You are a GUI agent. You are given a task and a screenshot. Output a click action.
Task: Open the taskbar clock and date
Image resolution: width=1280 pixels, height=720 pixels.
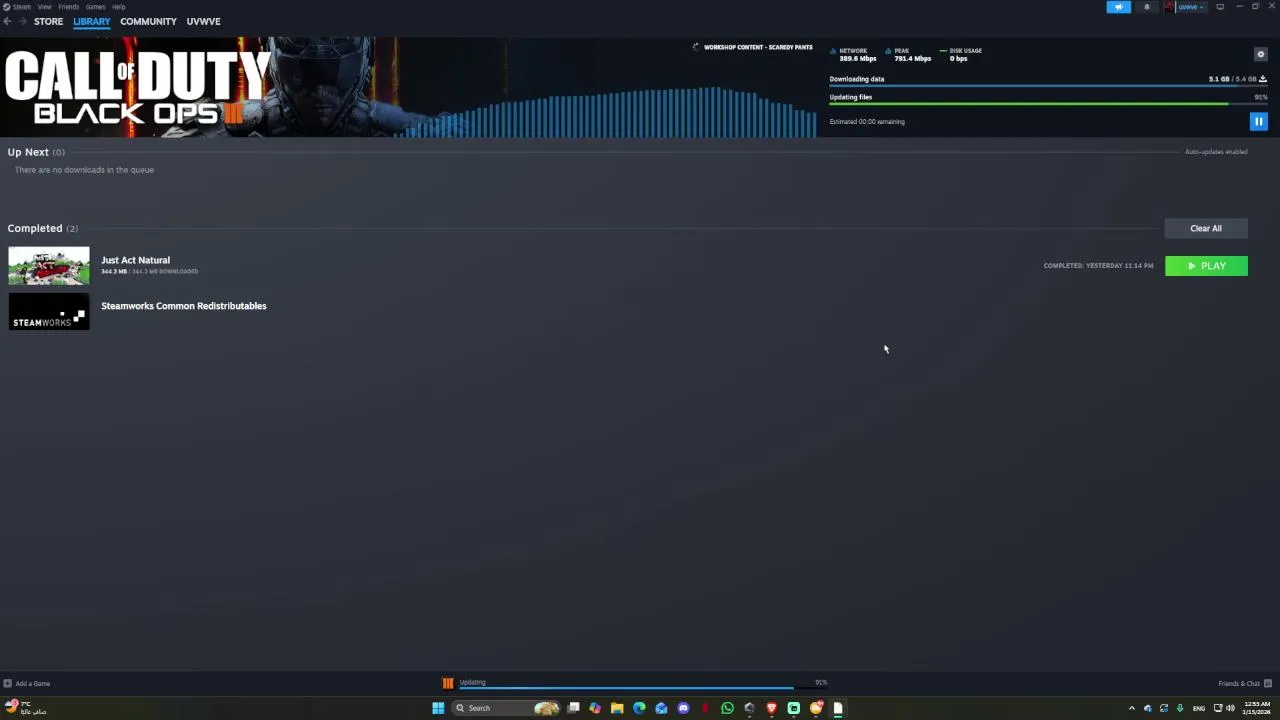pos(1257,708)
